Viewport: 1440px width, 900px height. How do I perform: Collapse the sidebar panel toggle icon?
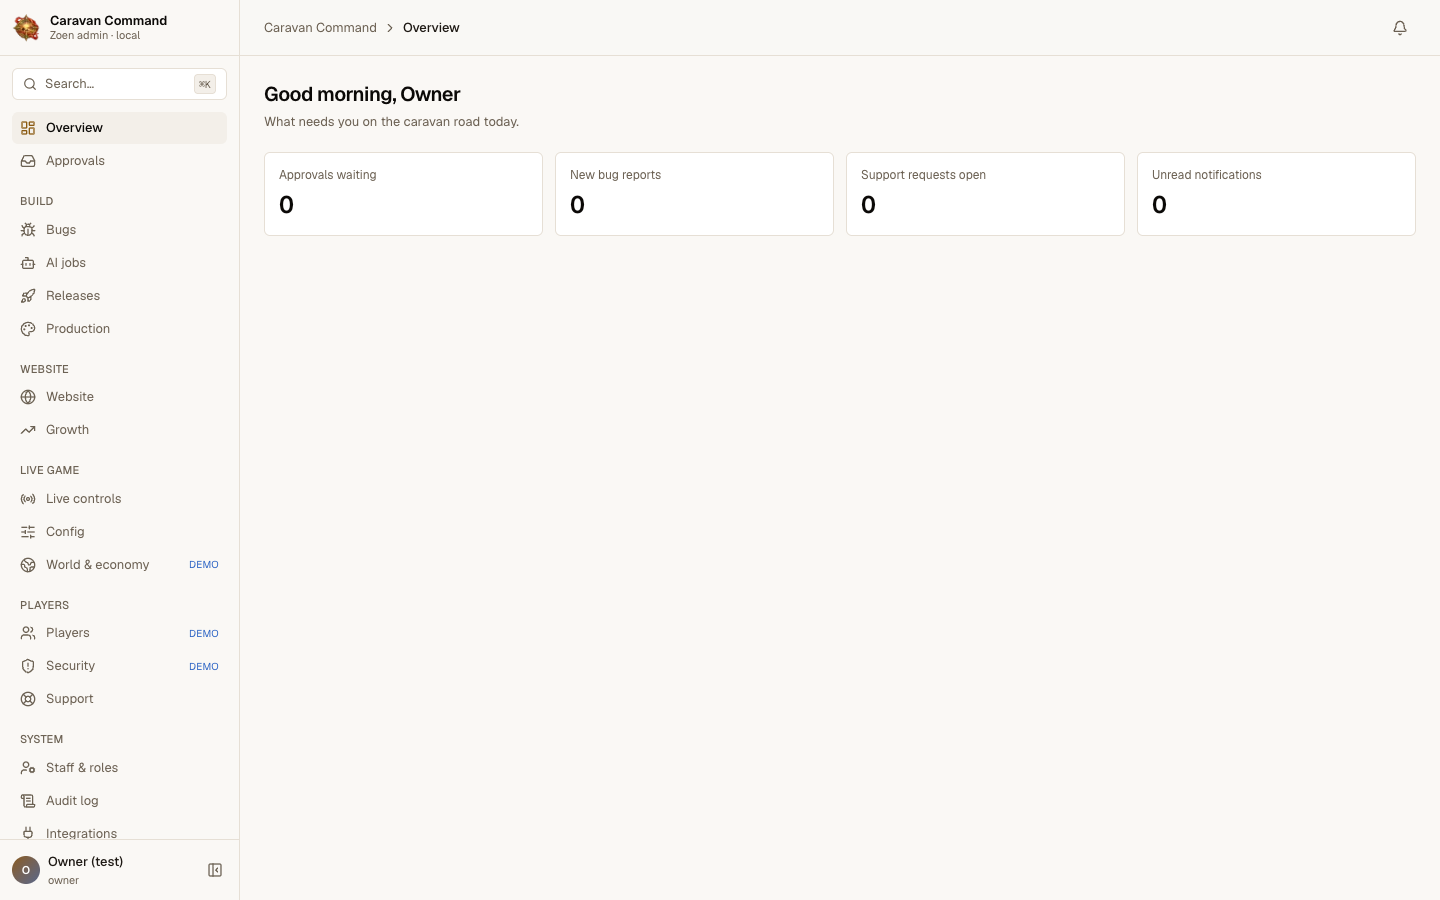[x=215, y=870]
